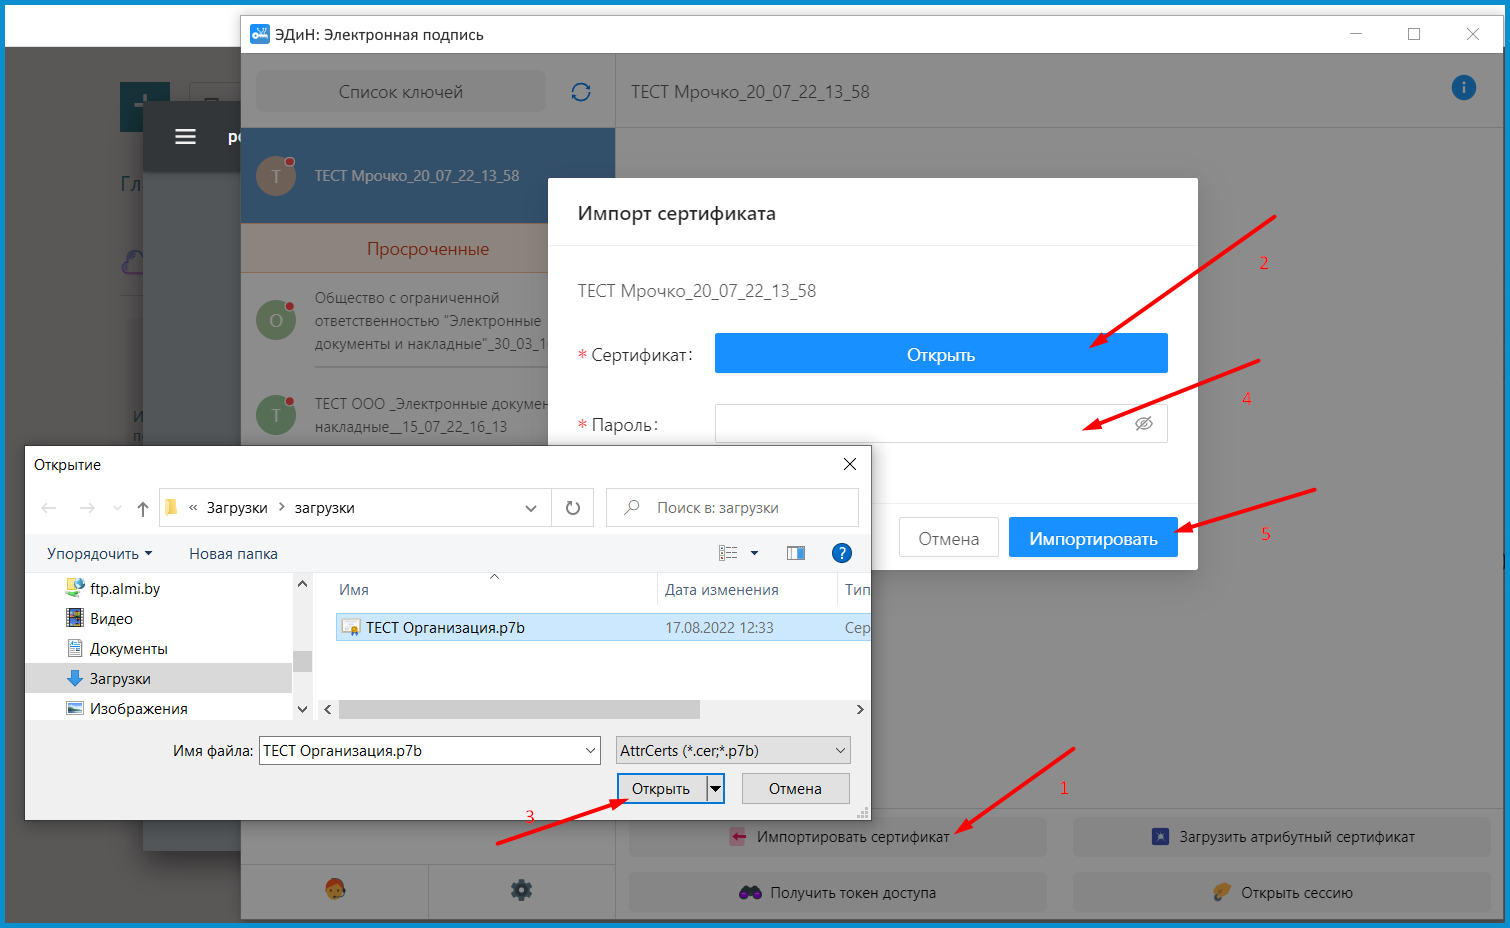Expand the file type AttrCerts dropdown
Viewport: 1510px width, 928px height.
(x=840, y=751)
